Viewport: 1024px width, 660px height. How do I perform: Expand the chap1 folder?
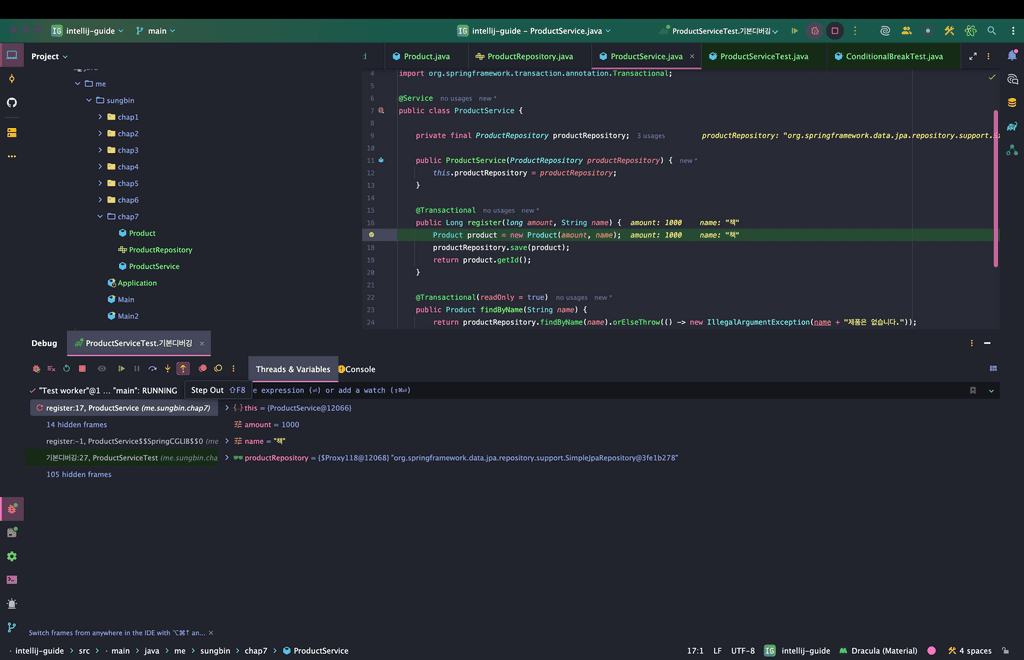[100, 117]
